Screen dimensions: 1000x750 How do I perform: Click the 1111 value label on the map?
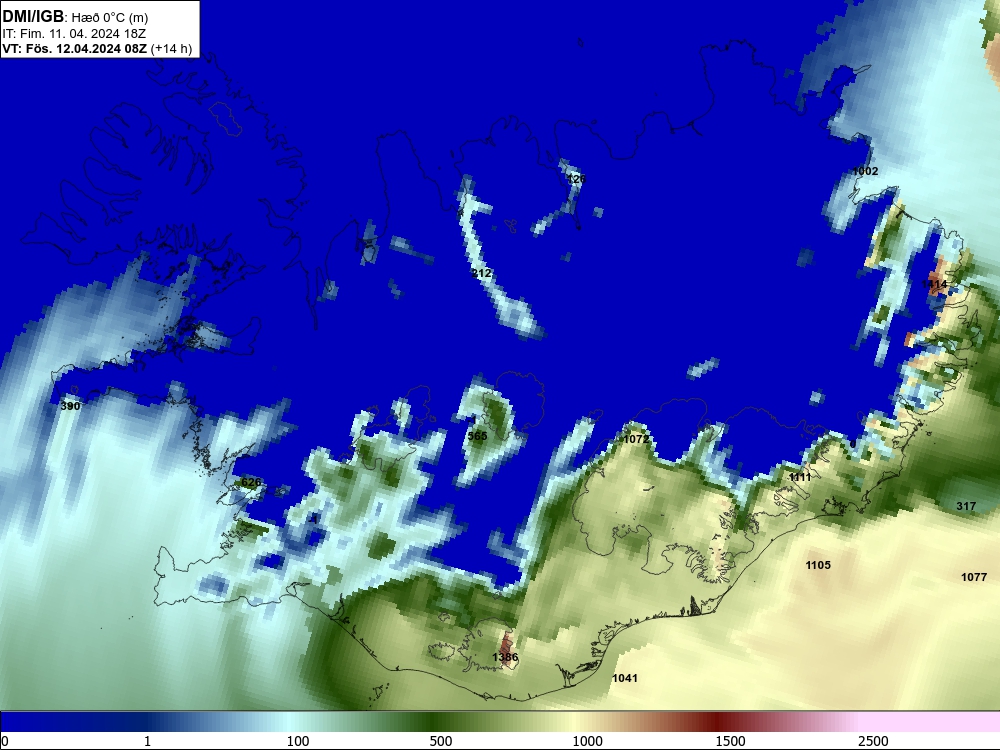tap(800, 477)
